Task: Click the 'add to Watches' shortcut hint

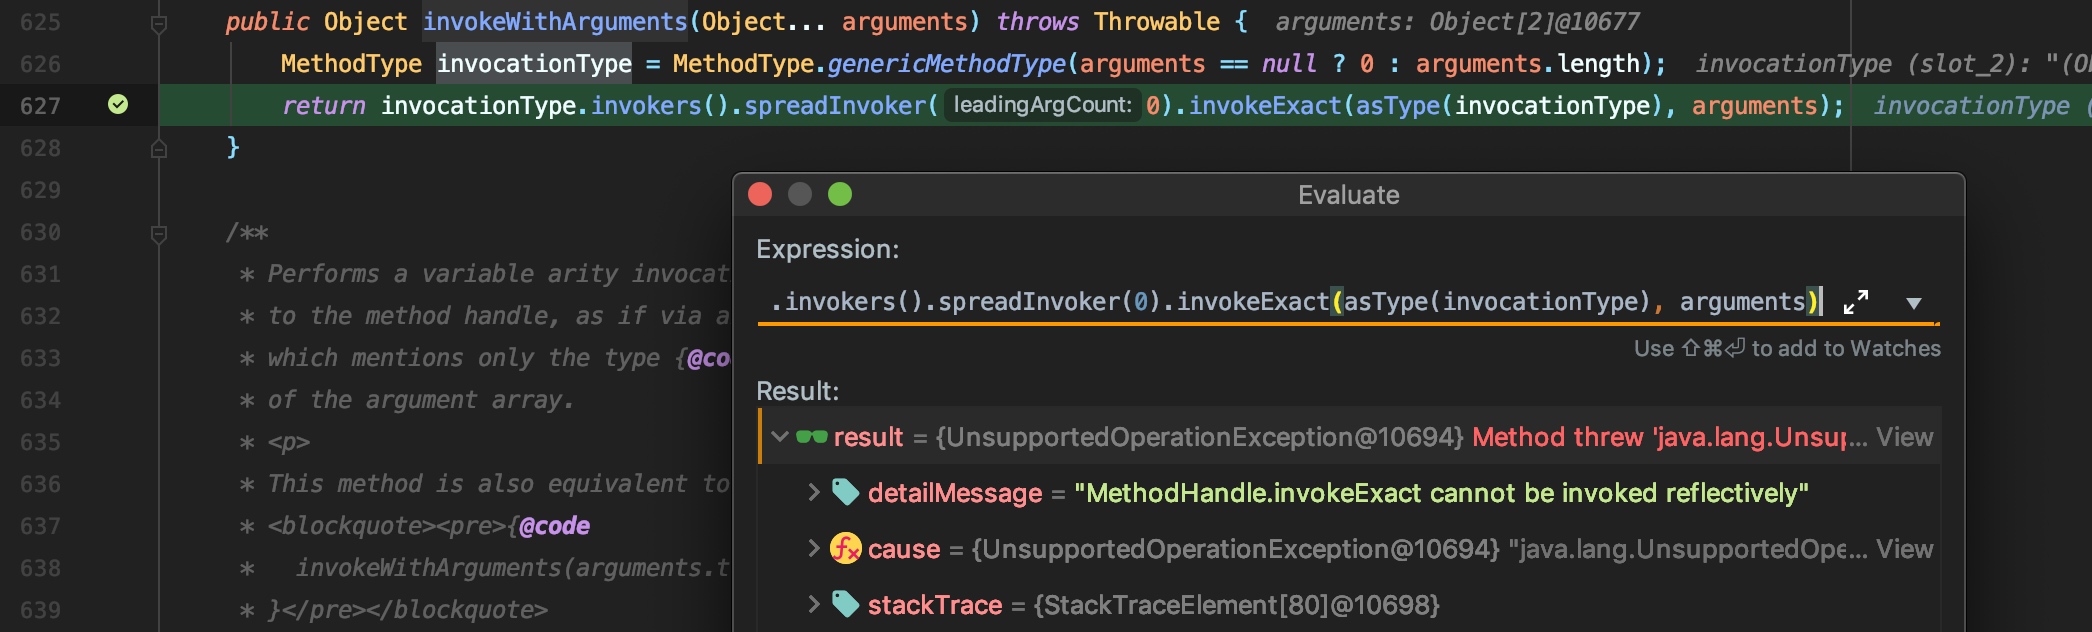Action: pos(1787,348)
